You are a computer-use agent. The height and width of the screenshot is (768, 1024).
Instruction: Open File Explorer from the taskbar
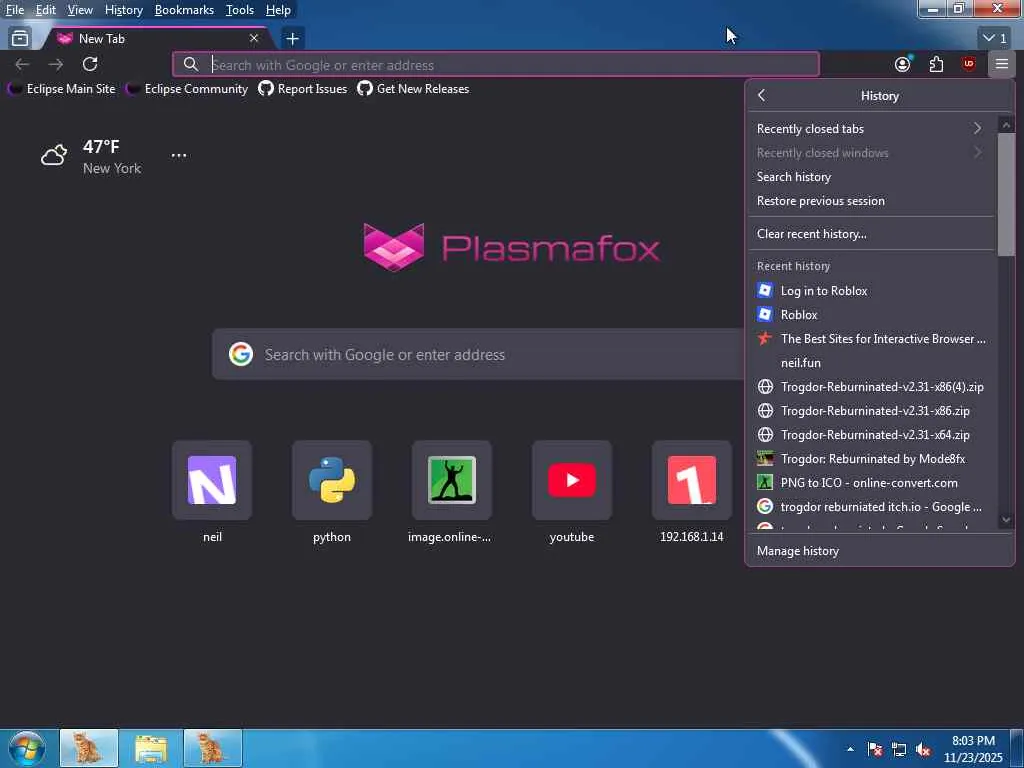(151, 748)
